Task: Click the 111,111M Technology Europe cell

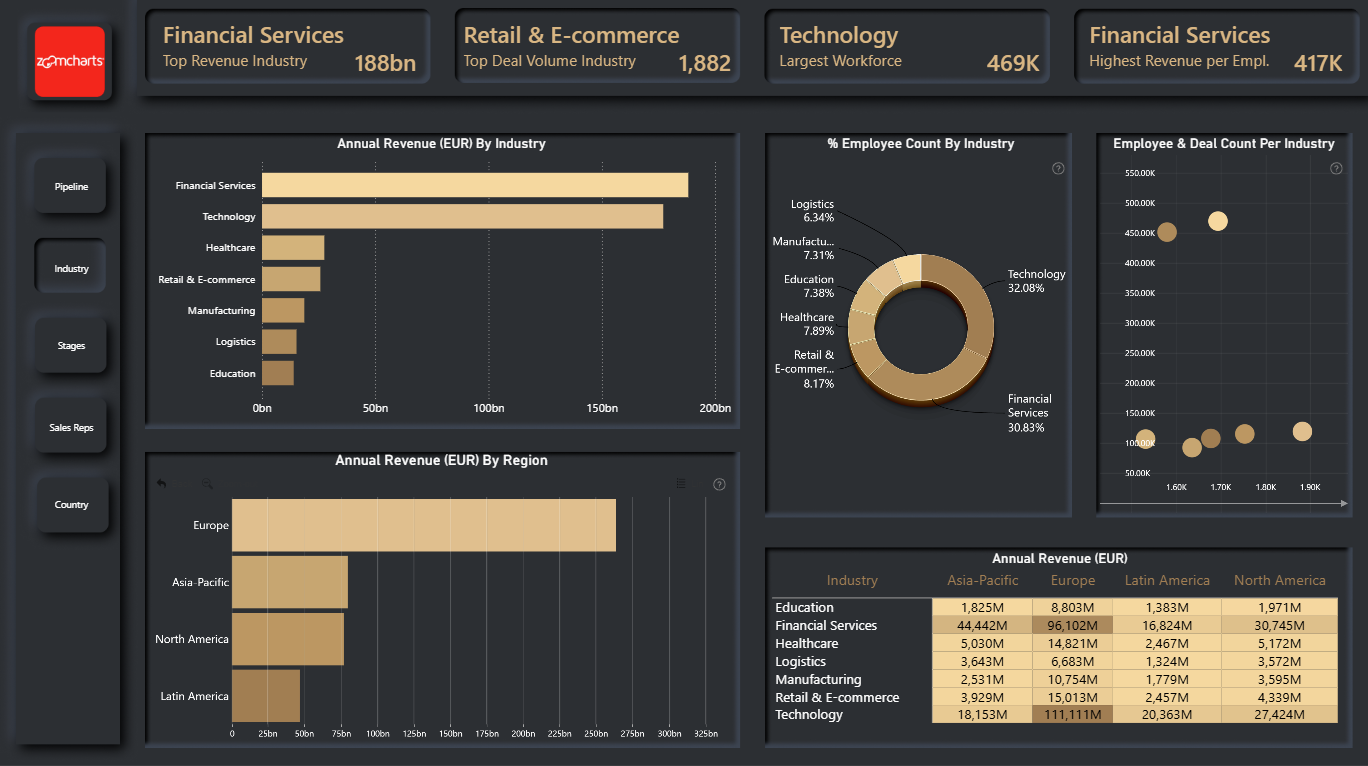Action: coord(1072,715)
